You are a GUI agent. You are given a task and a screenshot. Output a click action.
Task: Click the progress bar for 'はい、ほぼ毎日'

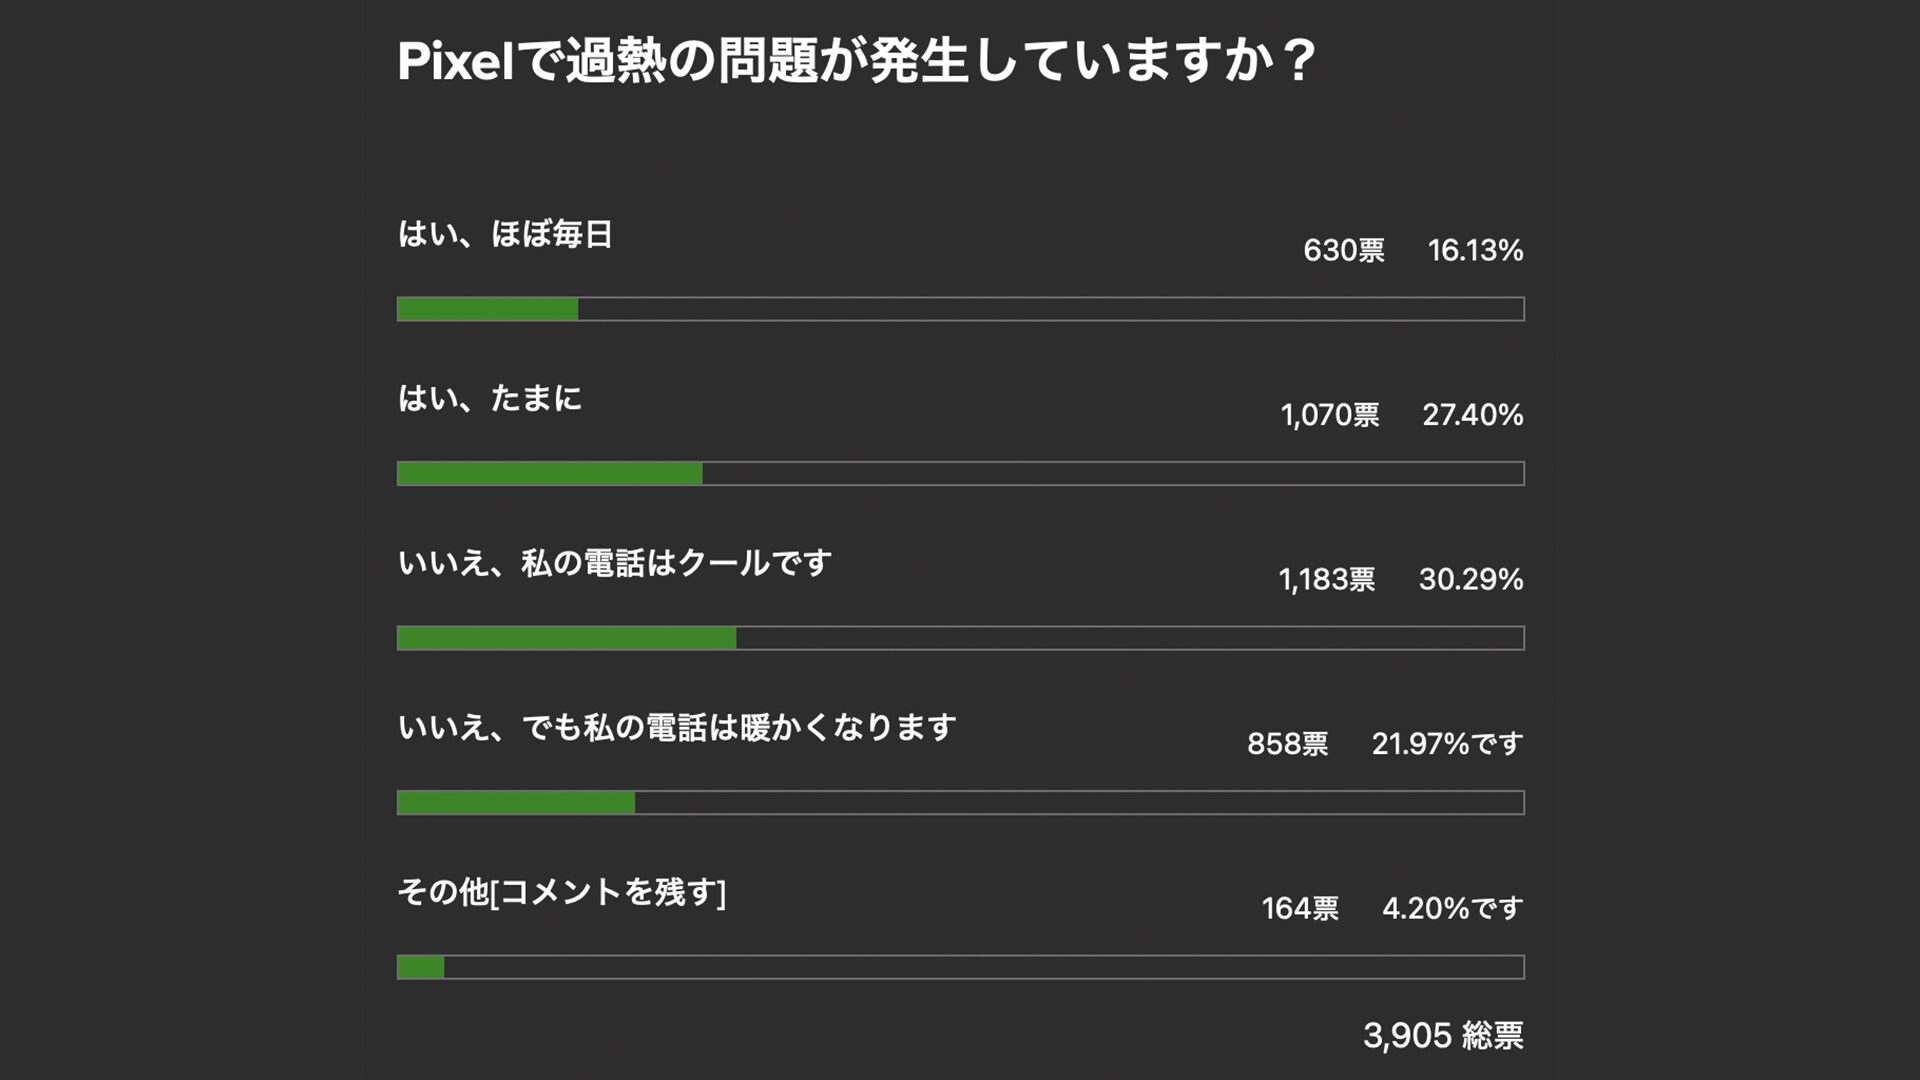pos(960,309)
